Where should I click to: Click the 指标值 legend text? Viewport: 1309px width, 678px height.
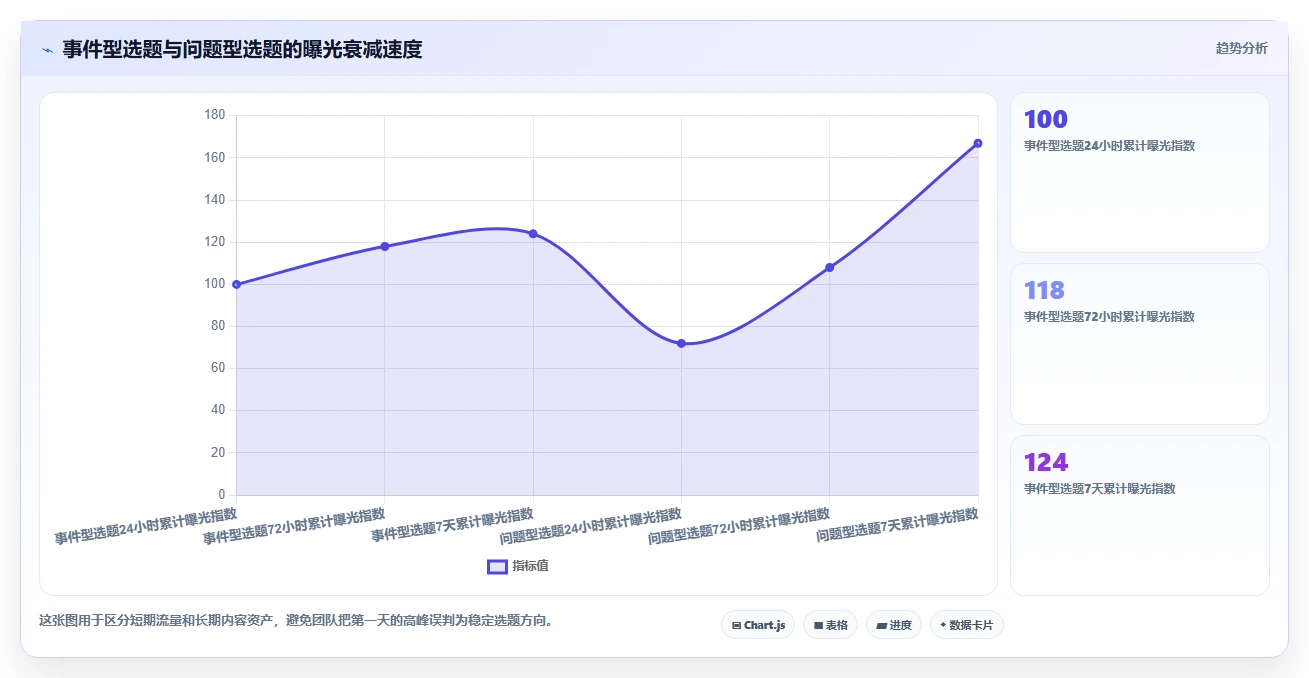(530, 566)
